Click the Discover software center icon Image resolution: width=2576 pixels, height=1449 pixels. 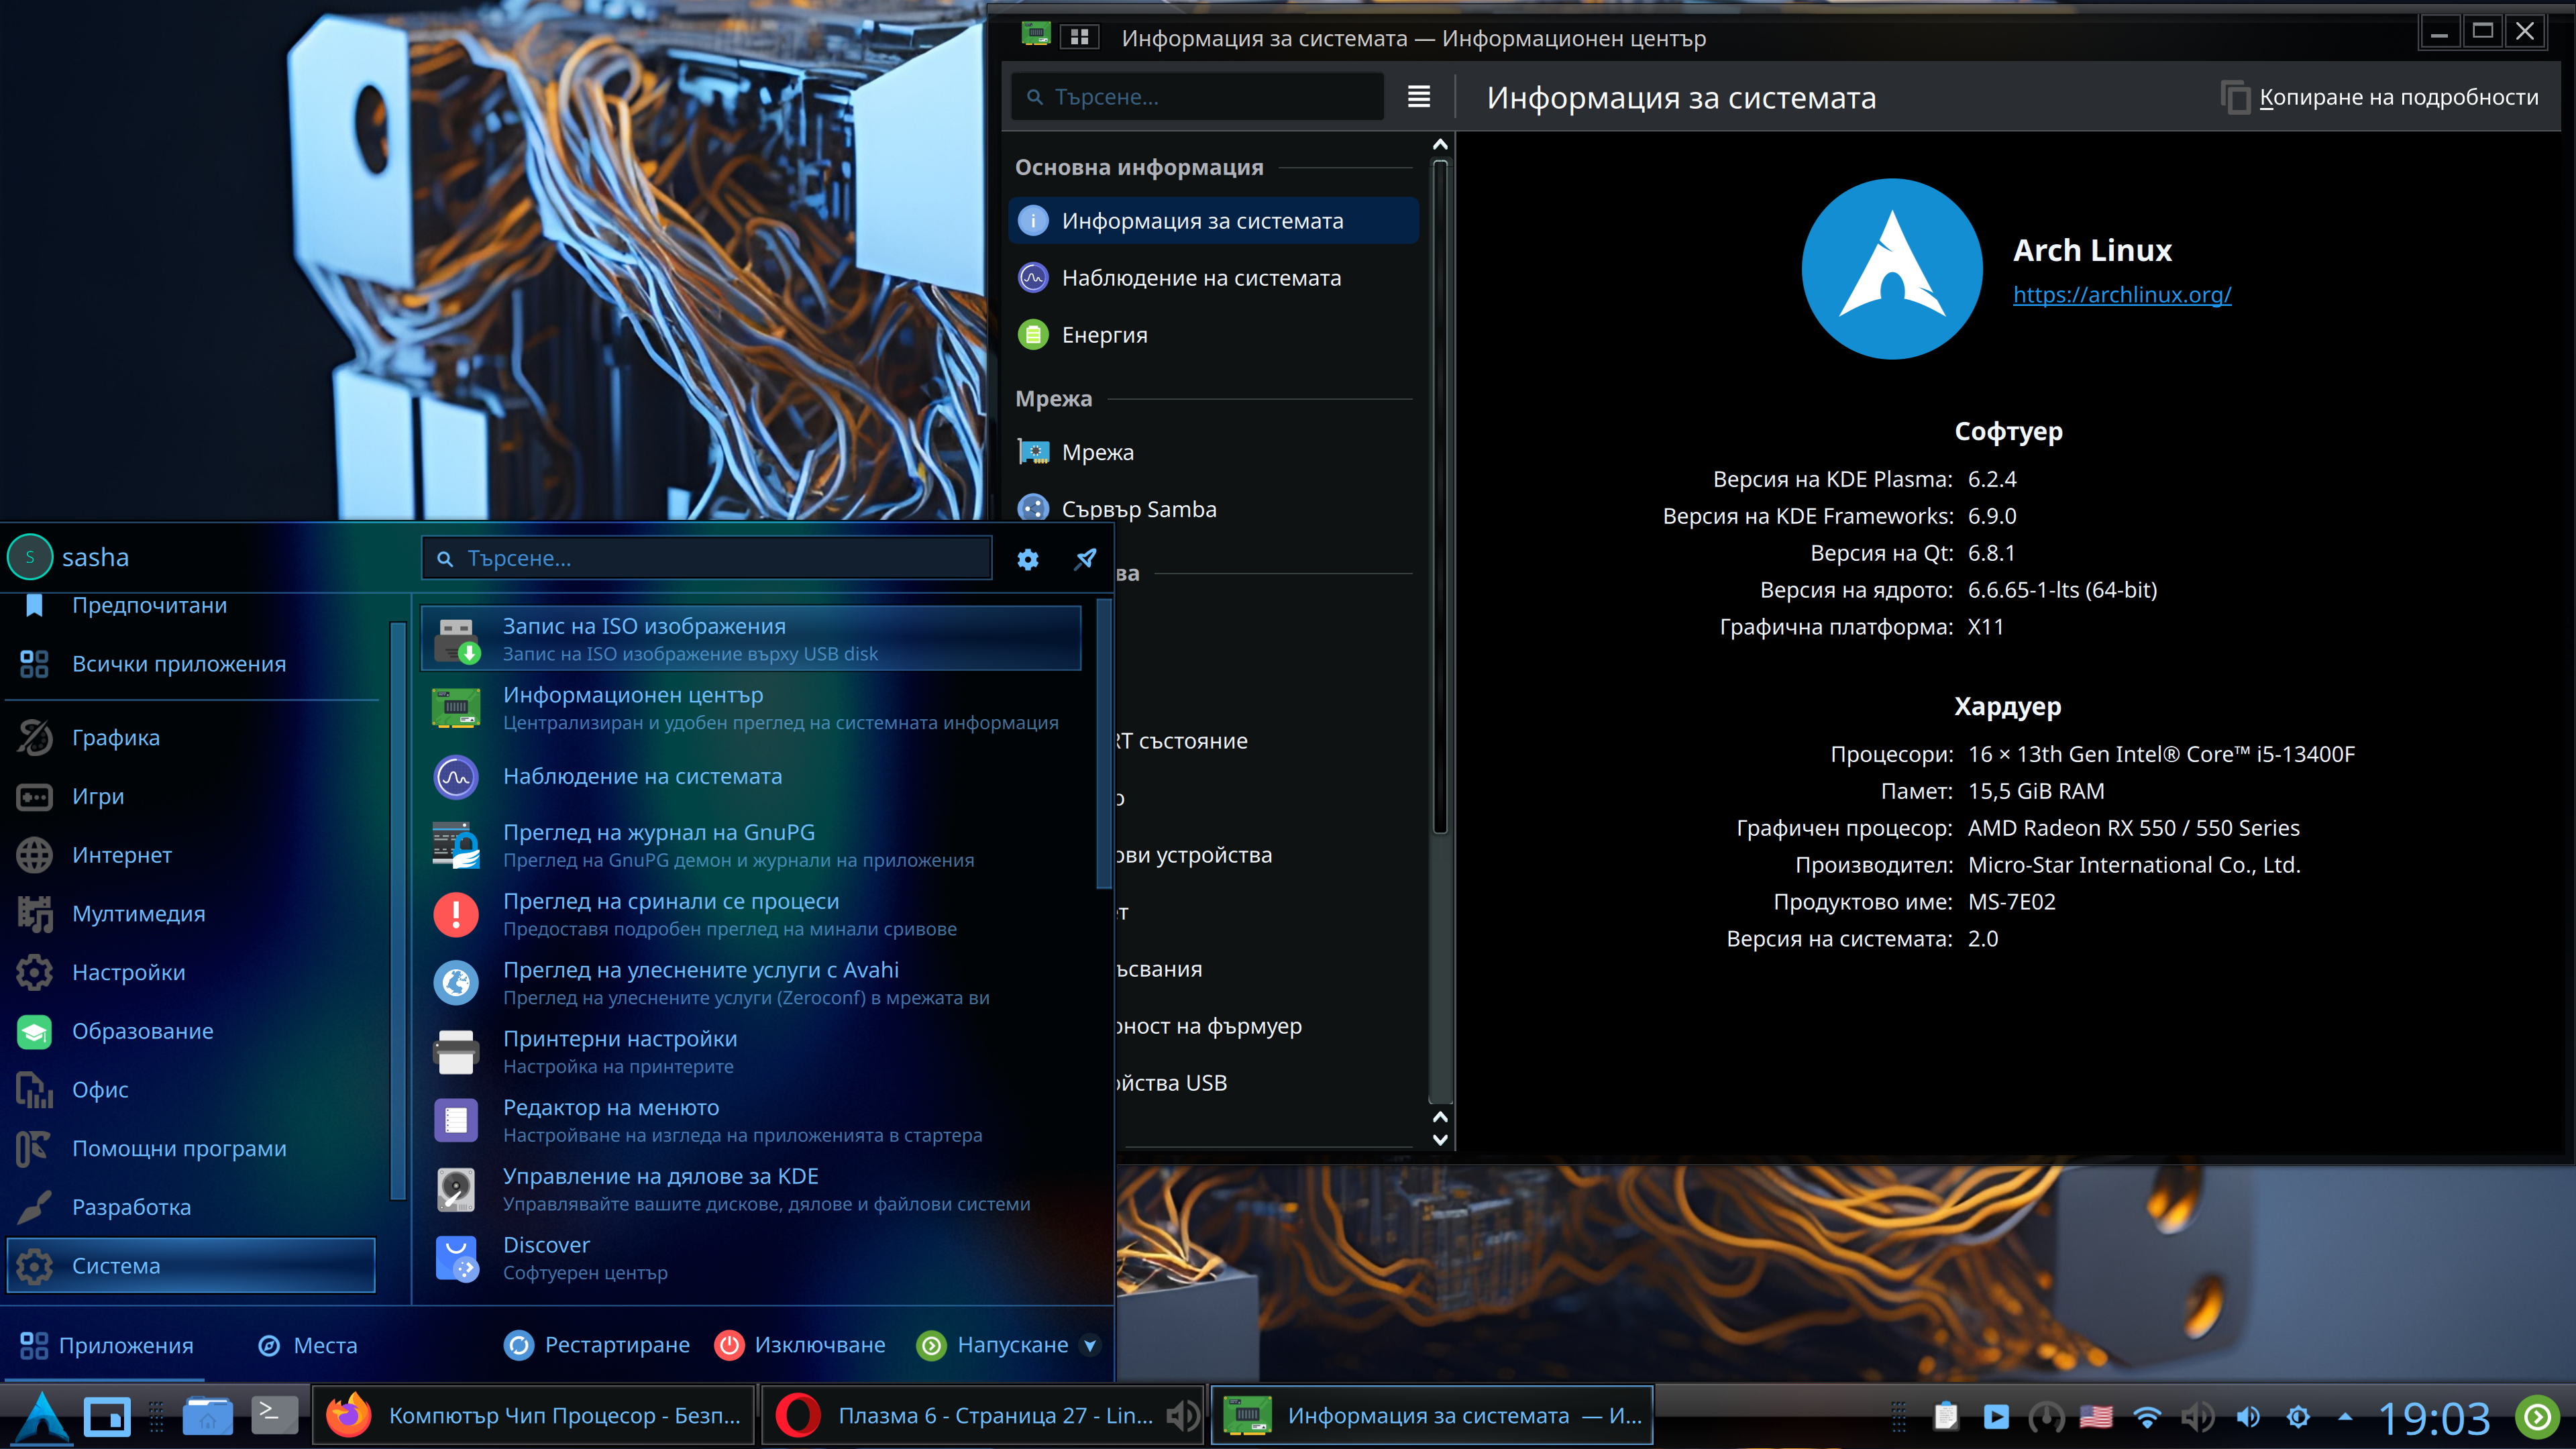coord(456,1258)
